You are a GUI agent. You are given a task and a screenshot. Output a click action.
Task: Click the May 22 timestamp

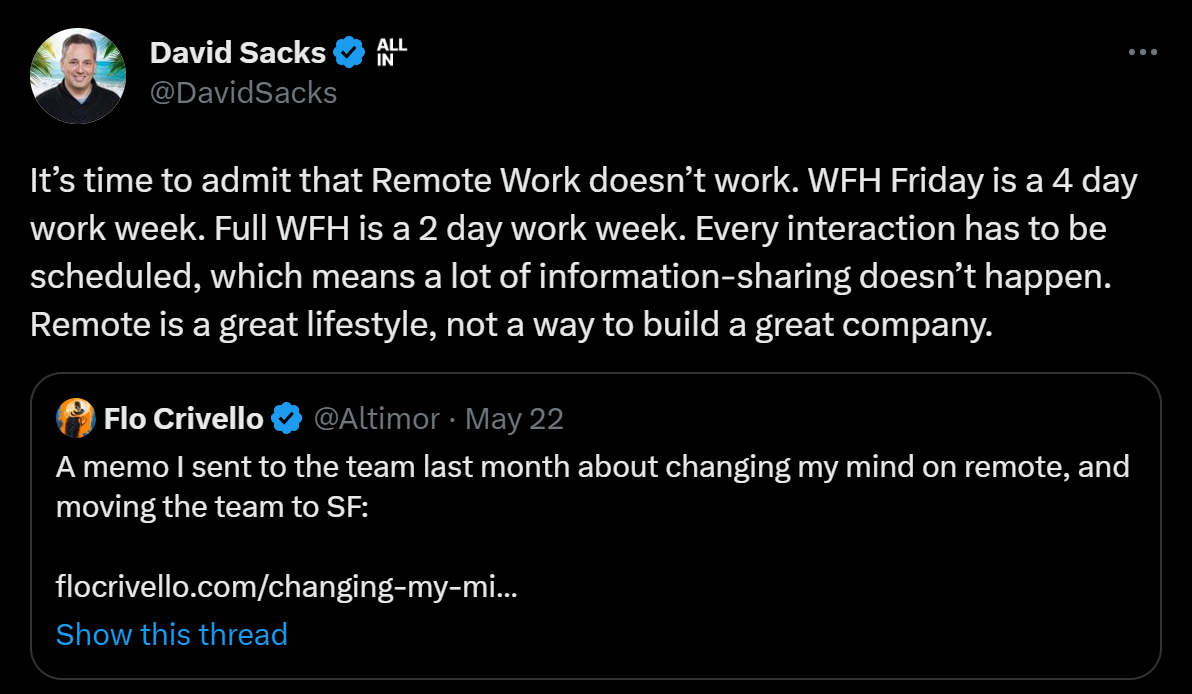(x=514, y=419)
